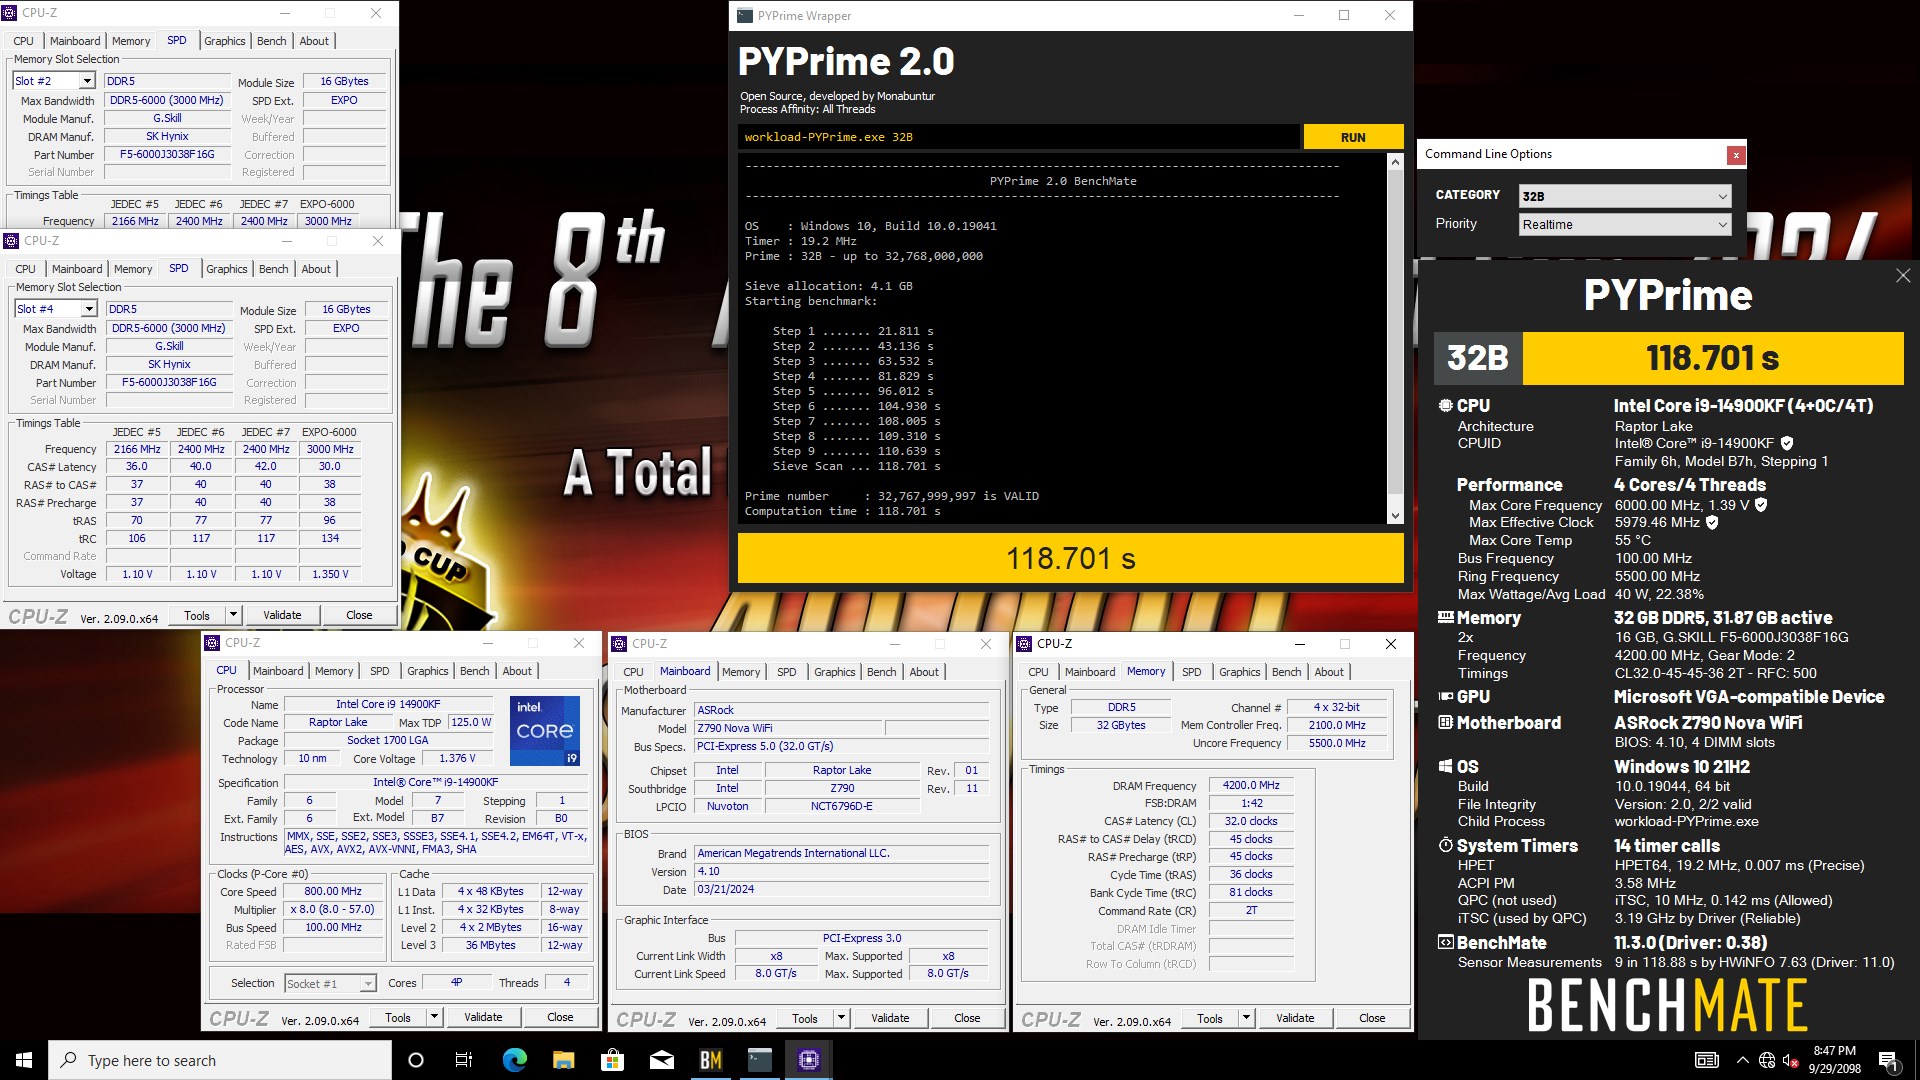The height and width of the screenshot is (1080, 1920).
Task: Open memory slot dropdown showing Slot #4
Action: click(56, 309)
